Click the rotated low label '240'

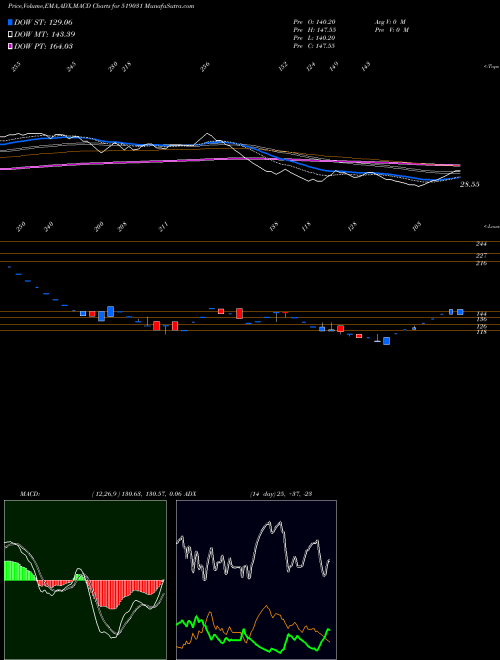49,227
